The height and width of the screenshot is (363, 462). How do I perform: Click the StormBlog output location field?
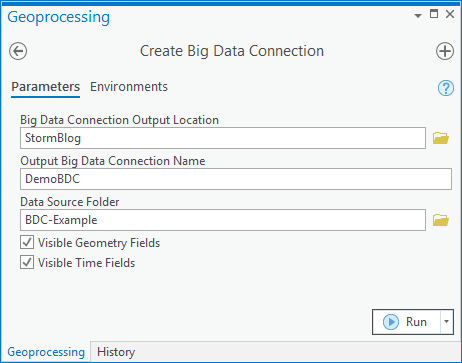pyautogui.click(x=223, y=138)
